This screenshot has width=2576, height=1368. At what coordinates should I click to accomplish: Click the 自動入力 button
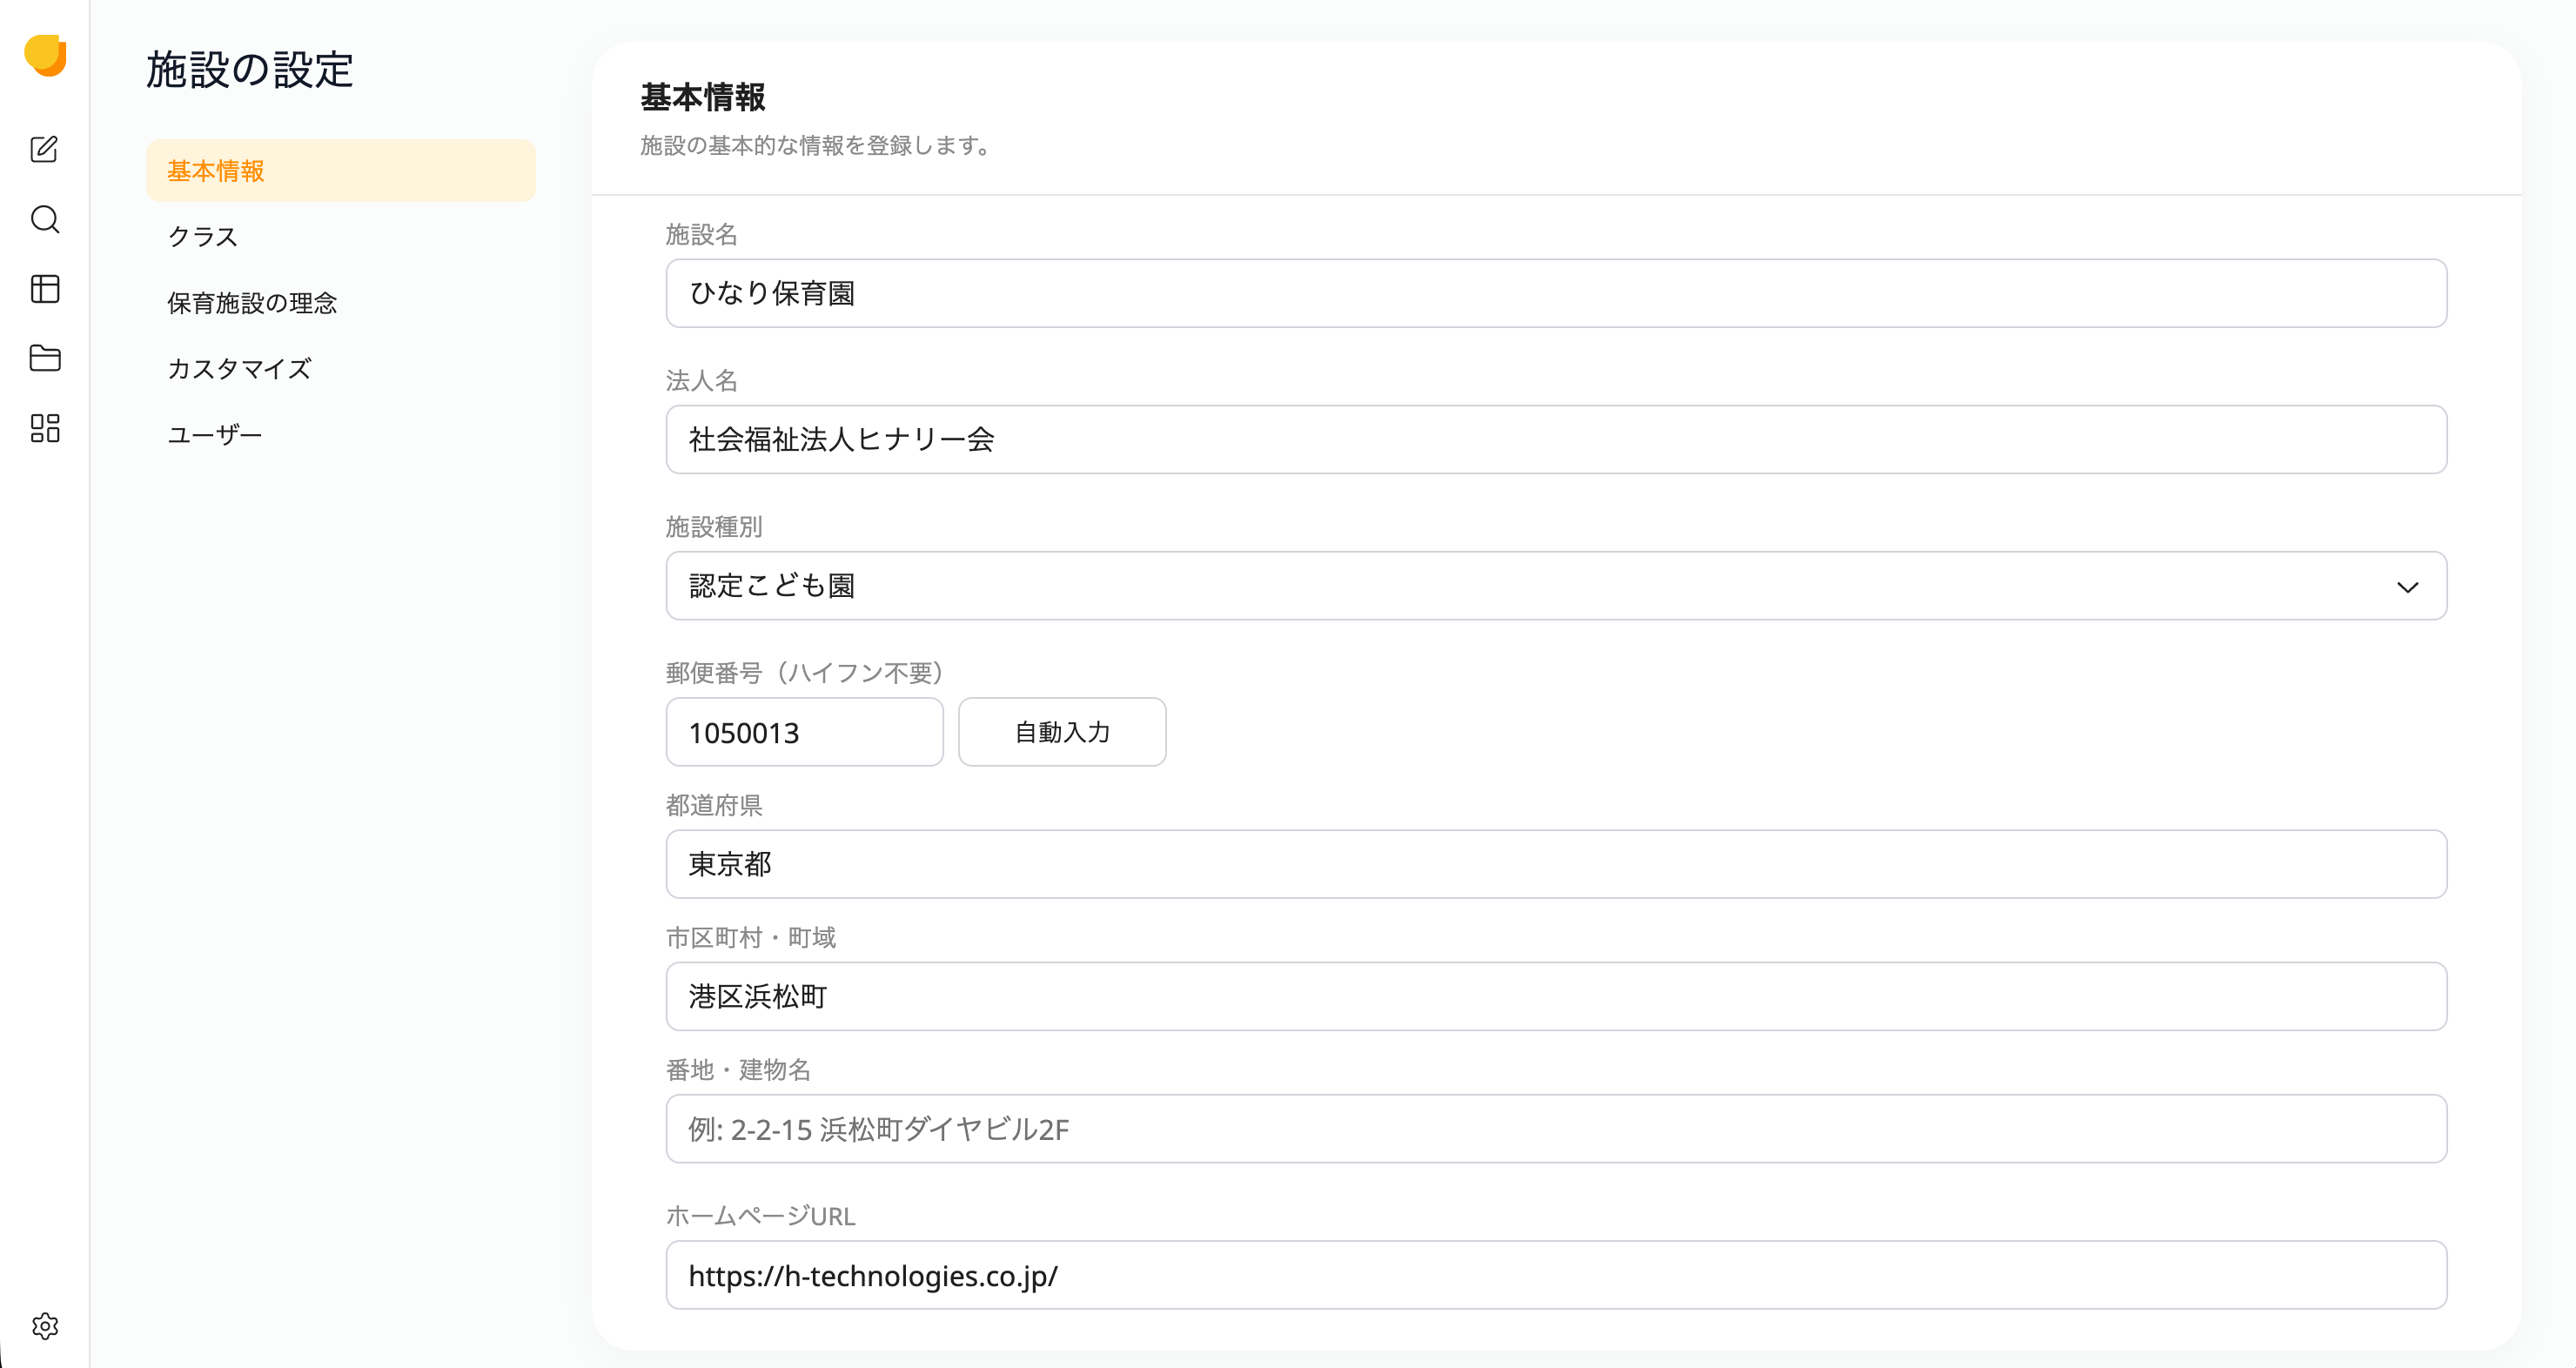1062,732
